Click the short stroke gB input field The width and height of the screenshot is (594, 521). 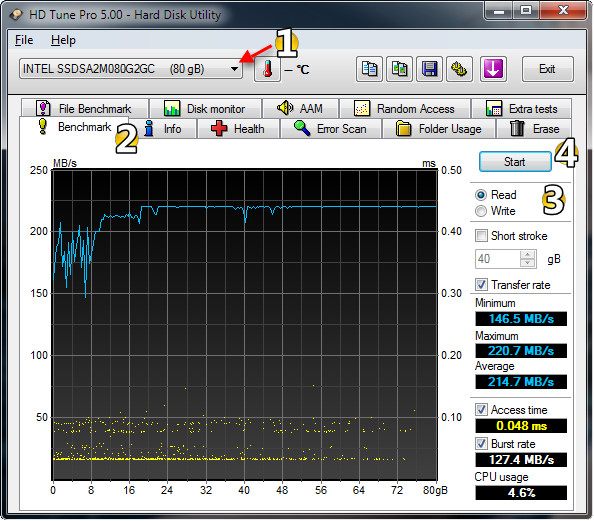coord(498,259)
